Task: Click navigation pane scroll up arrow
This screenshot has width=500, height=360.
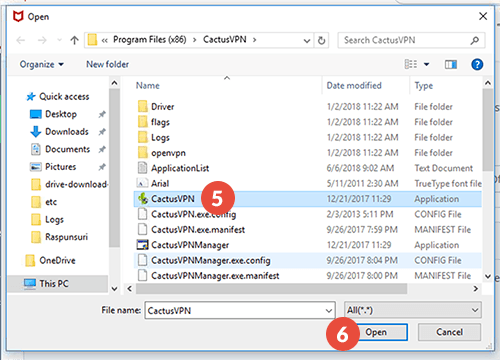Action: click(x=115, y=83)
